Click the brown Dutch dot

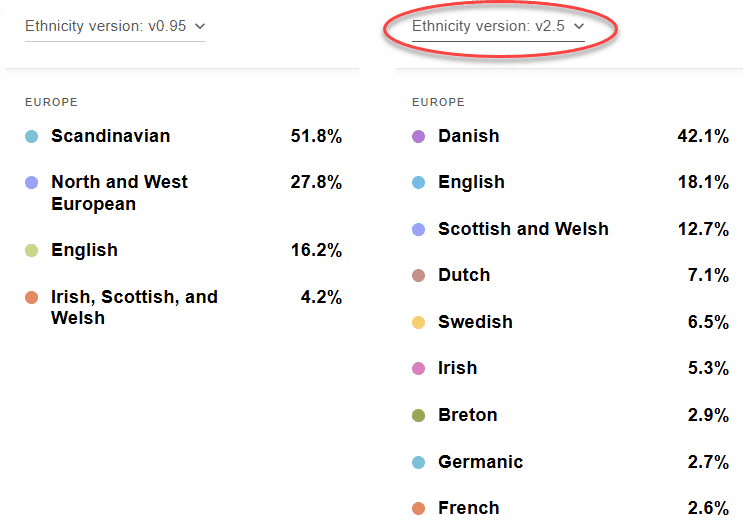[x=418, y=276]
